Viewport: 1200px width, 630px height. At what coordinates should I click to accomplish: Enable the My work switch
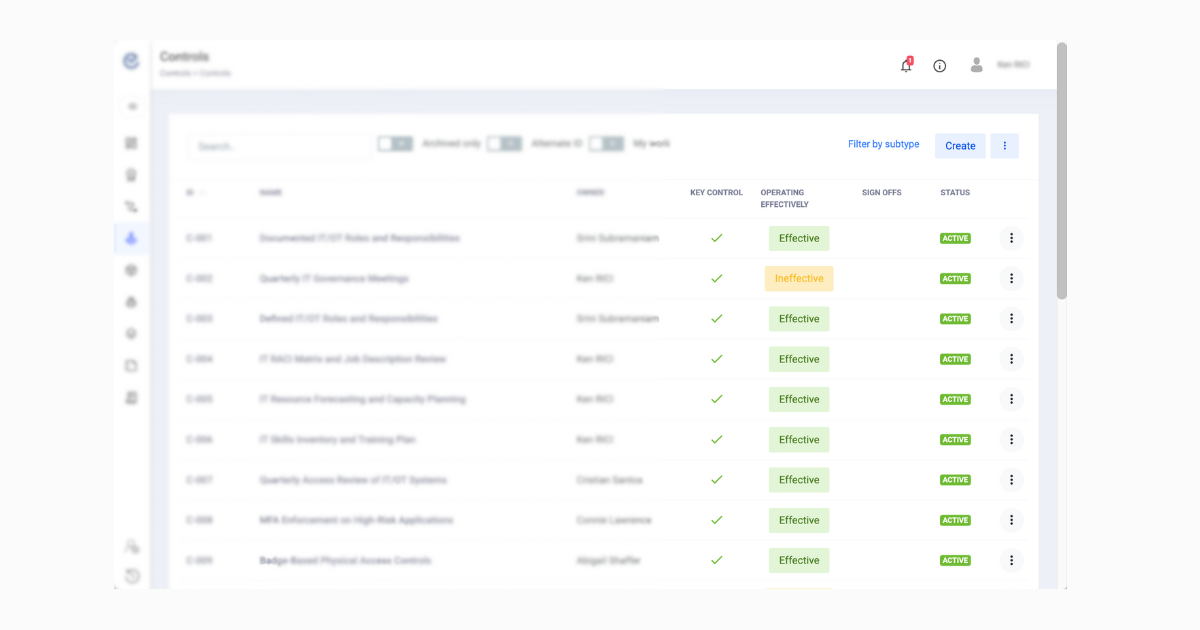point(606,144)
